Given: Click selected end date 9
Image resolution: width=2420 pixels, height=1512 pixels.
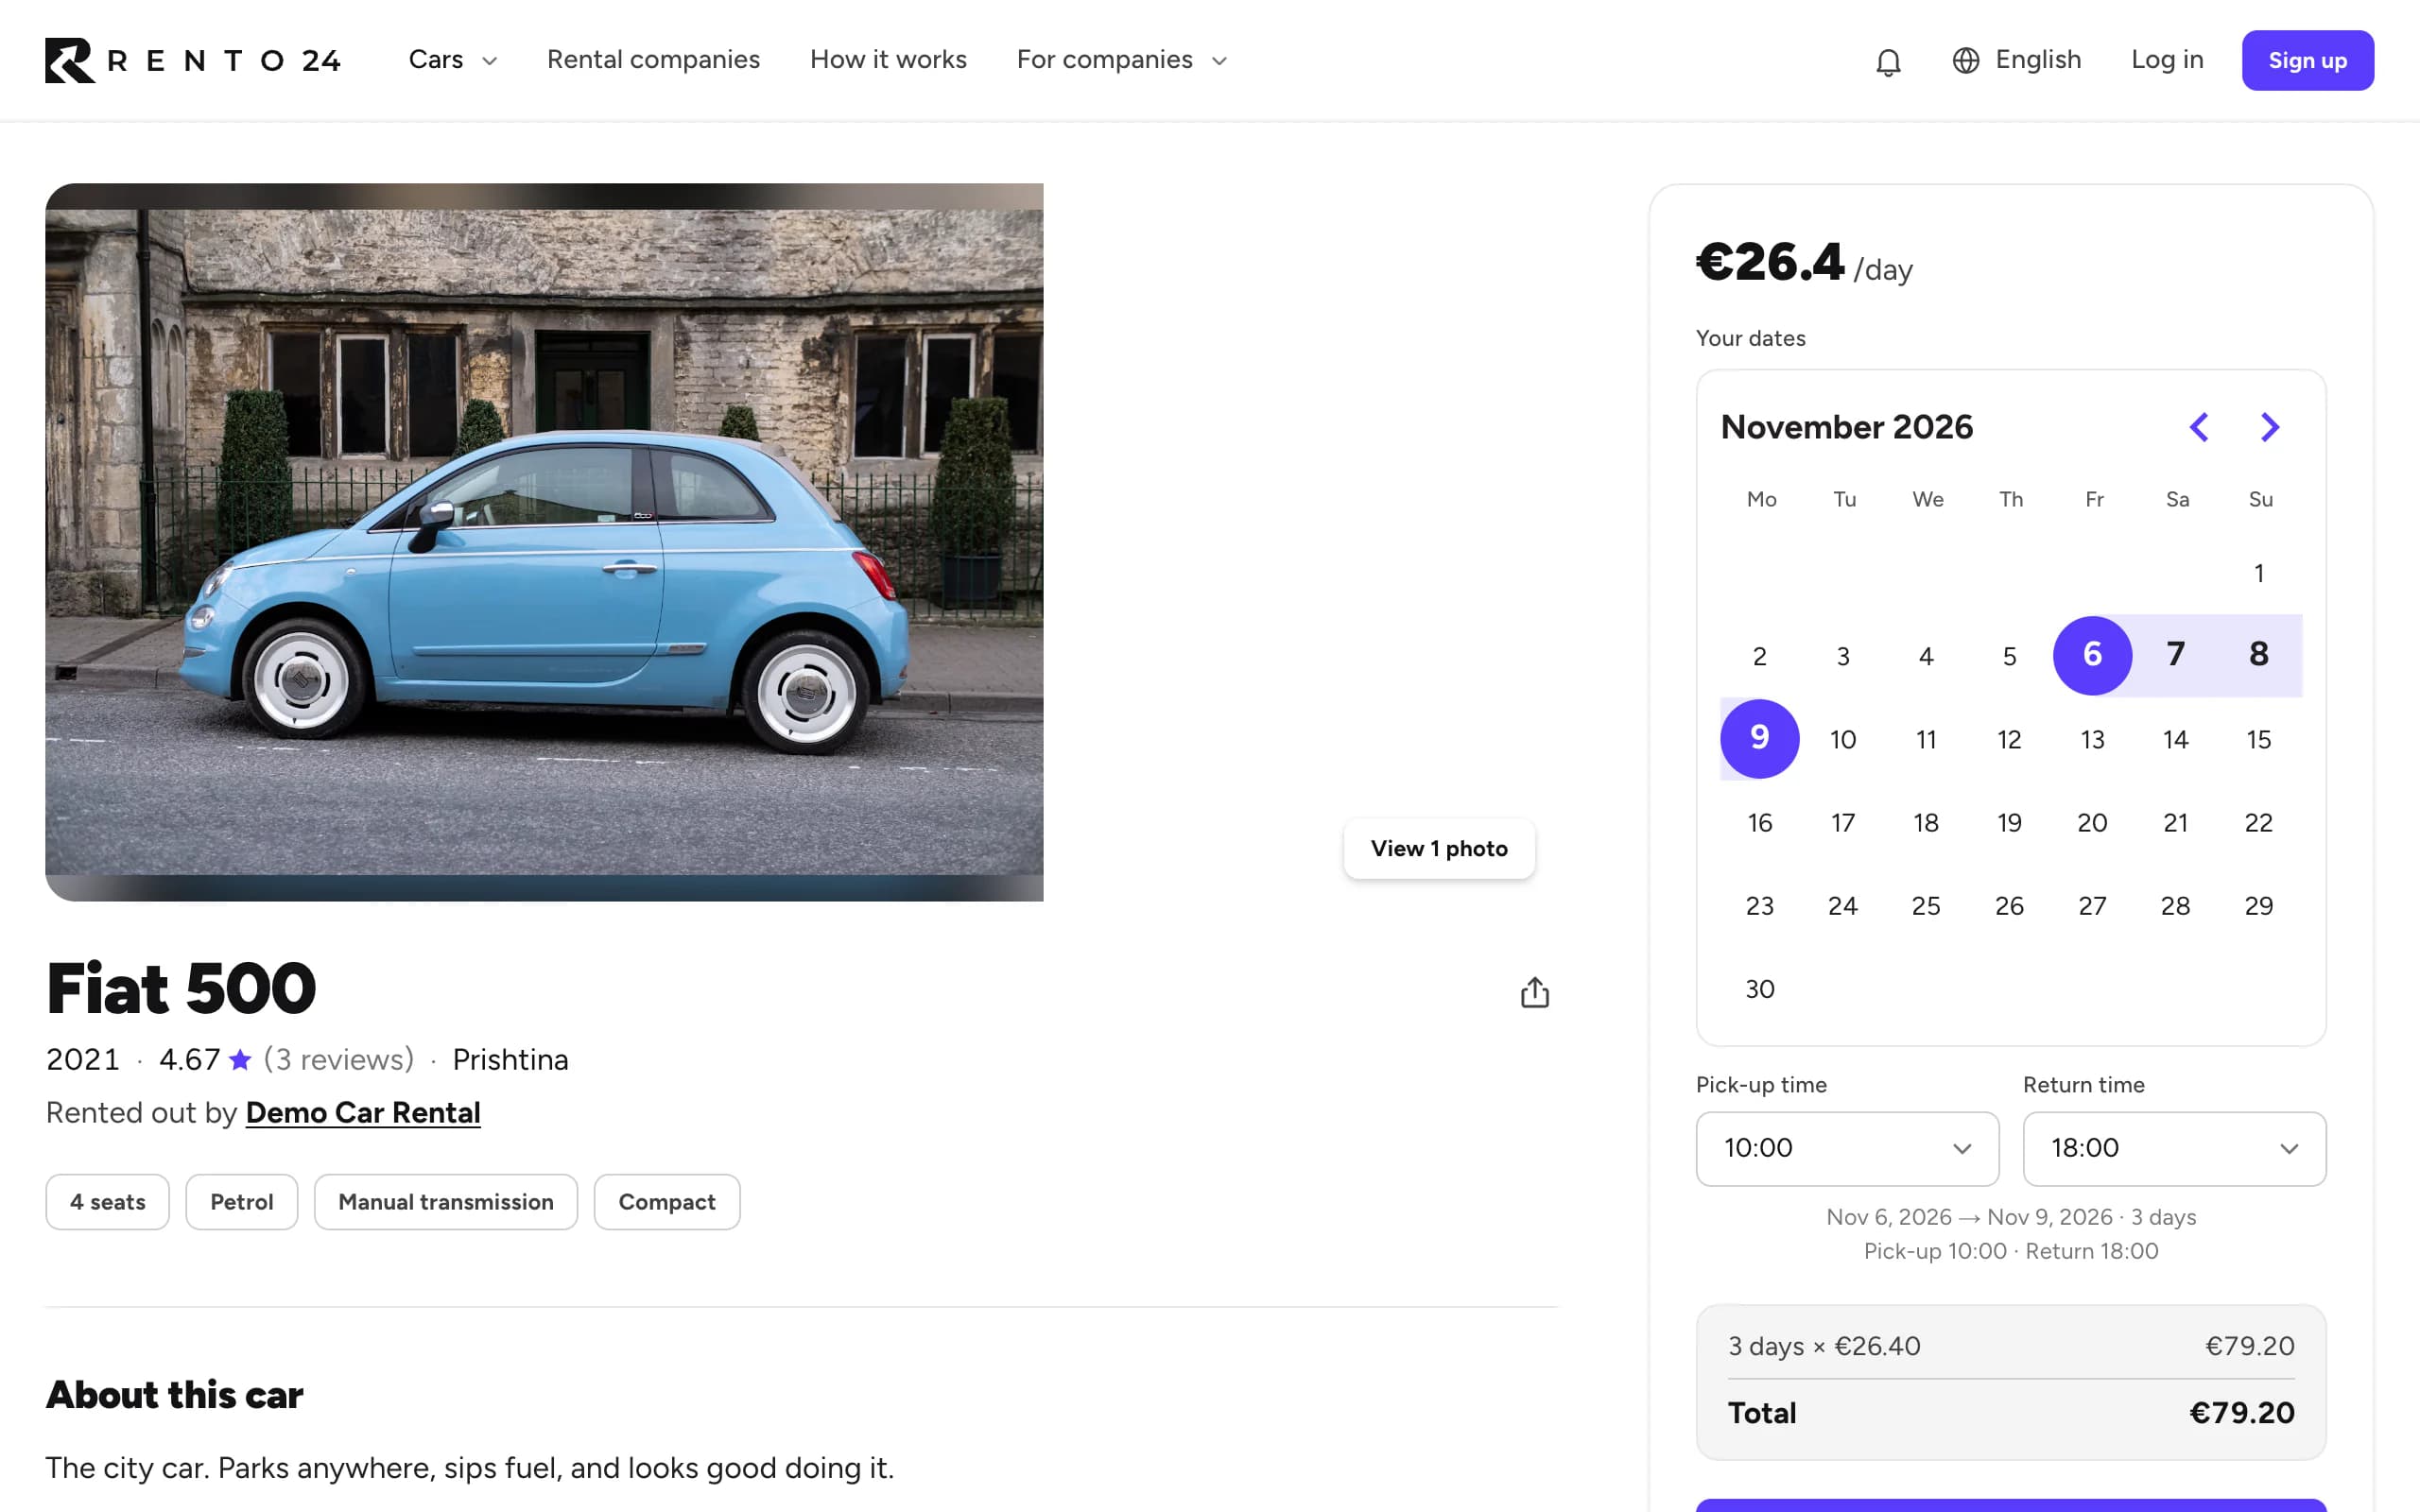Looking at the screenshot, I should 1760,738.
